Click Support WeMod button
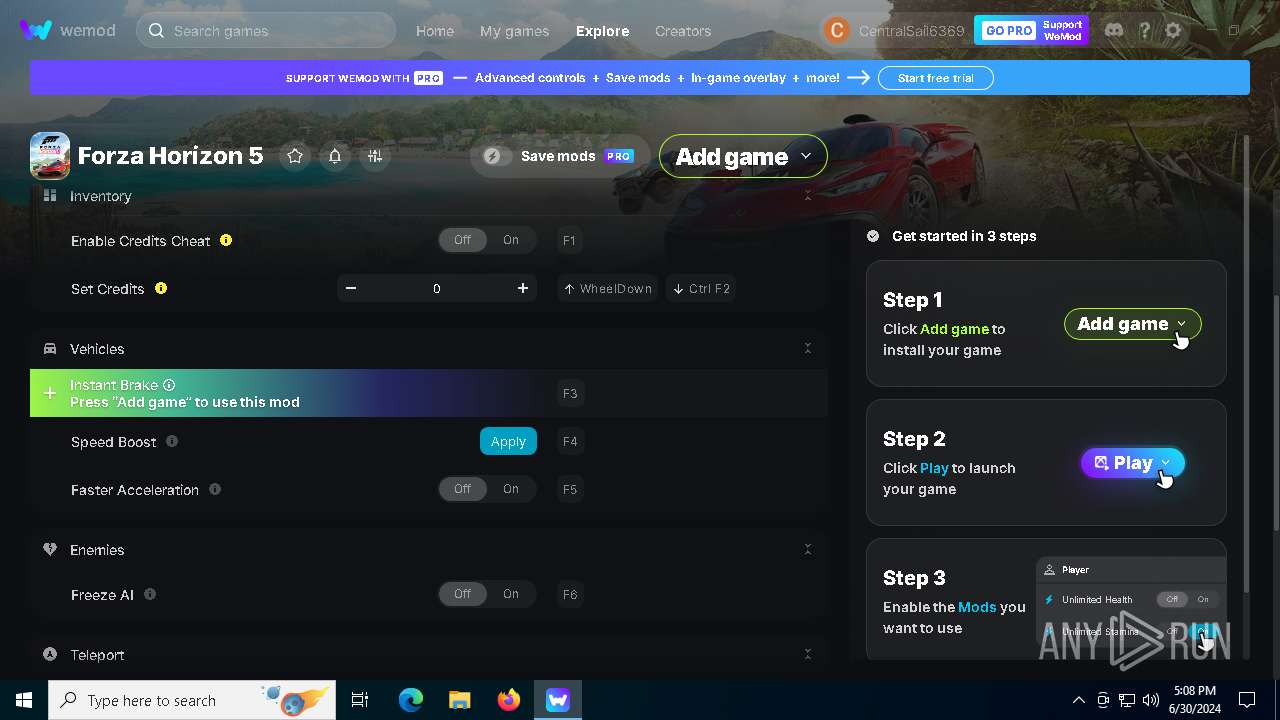 pos(1063,31)
